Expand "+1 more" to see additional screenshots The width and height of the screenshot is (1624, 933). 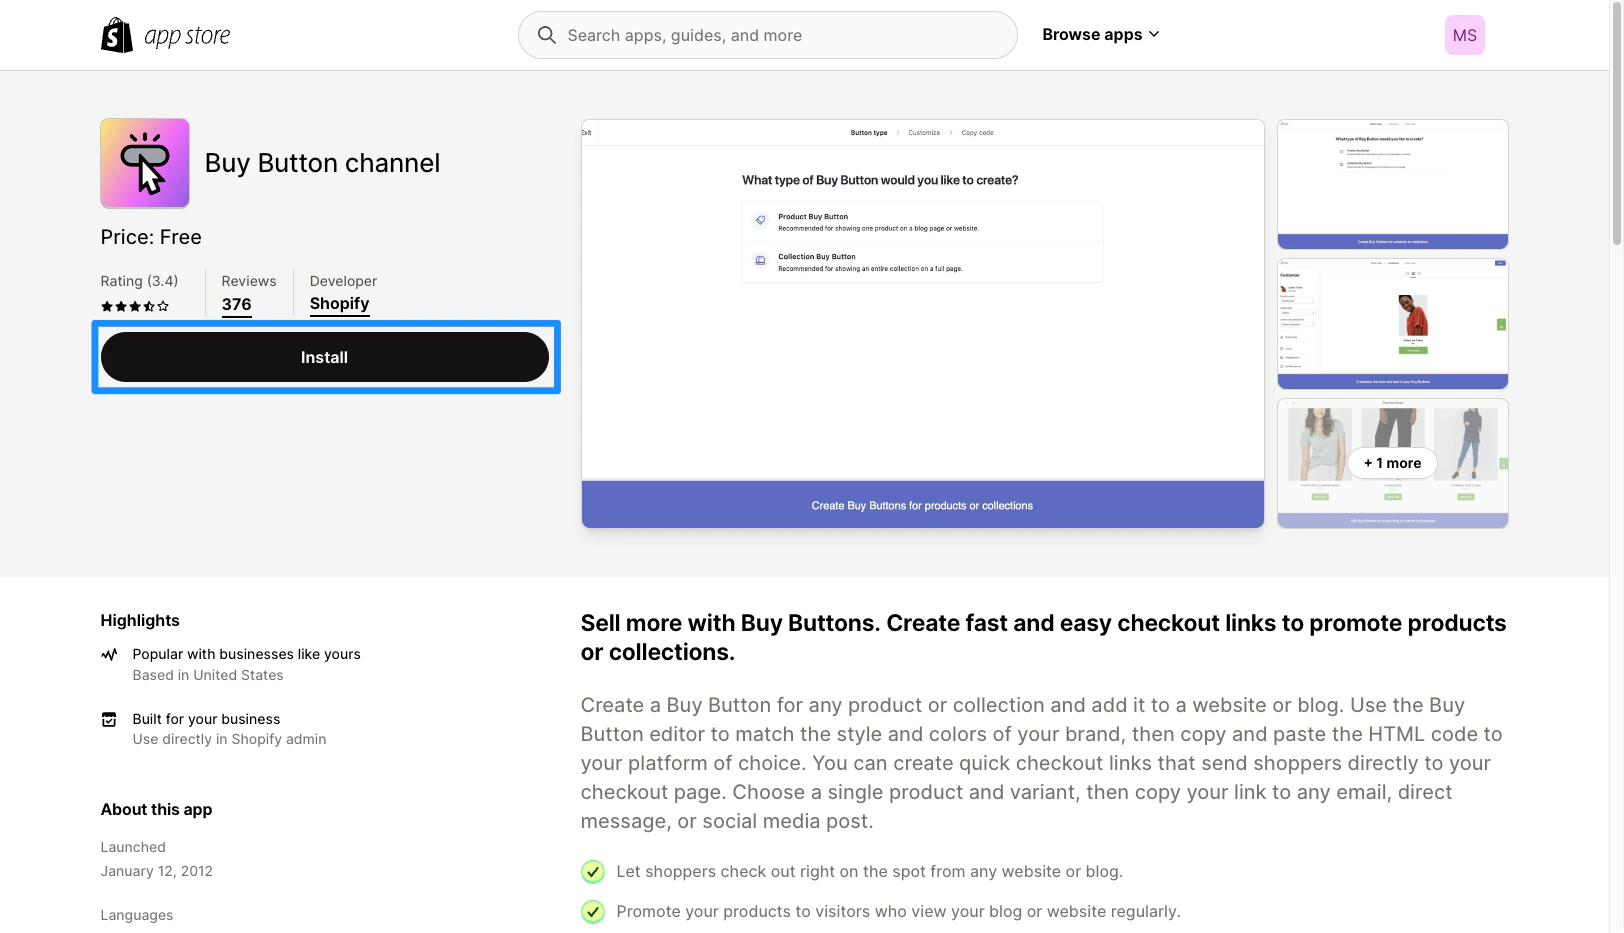pos(1392,463)
